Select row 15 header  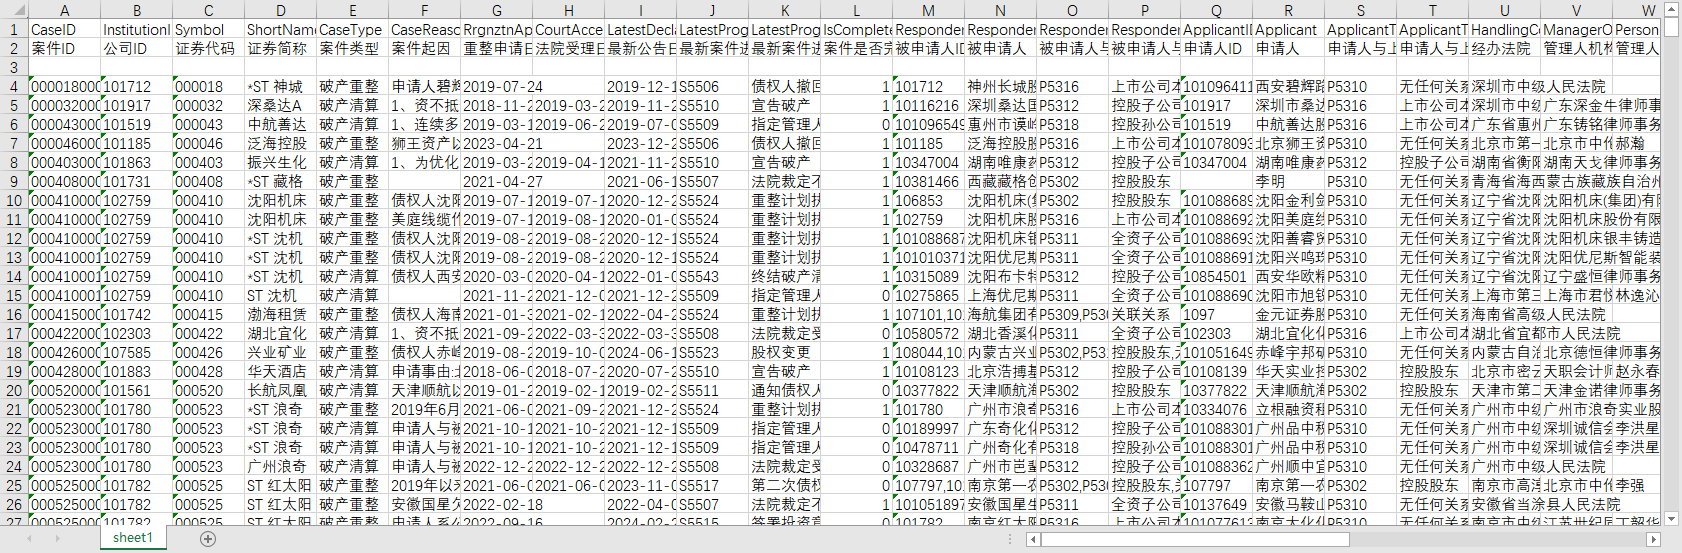[14, 295]
